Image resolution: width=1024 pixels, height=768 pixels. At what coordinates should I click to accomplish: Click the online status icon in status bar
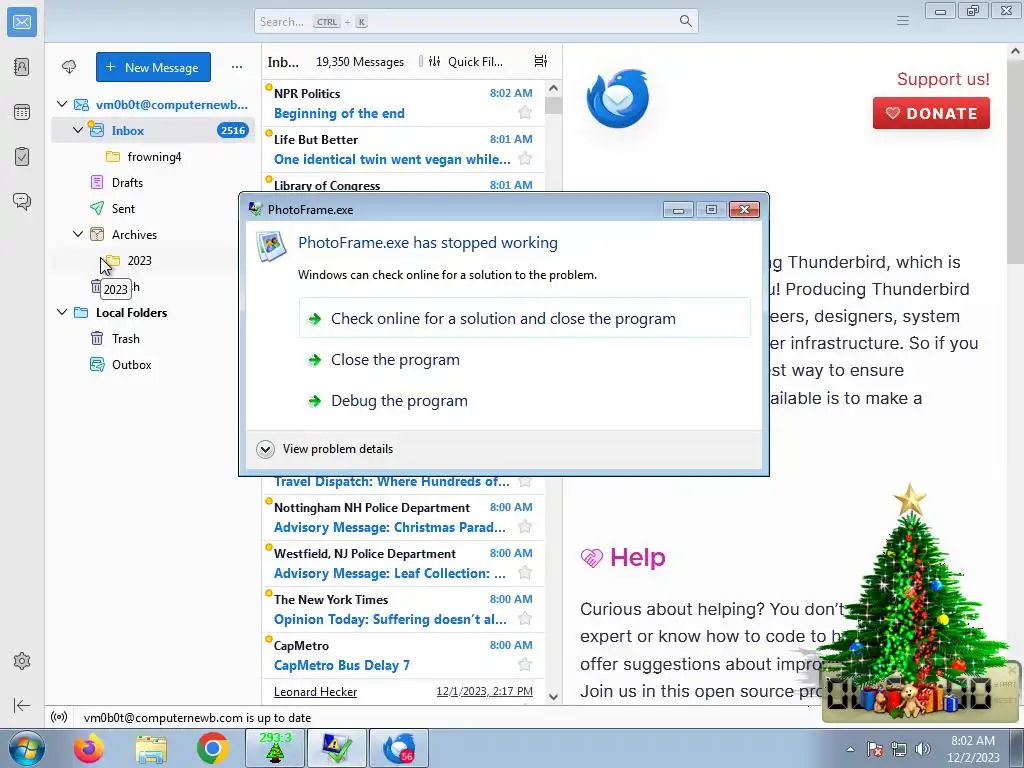(x=59, y=717)
